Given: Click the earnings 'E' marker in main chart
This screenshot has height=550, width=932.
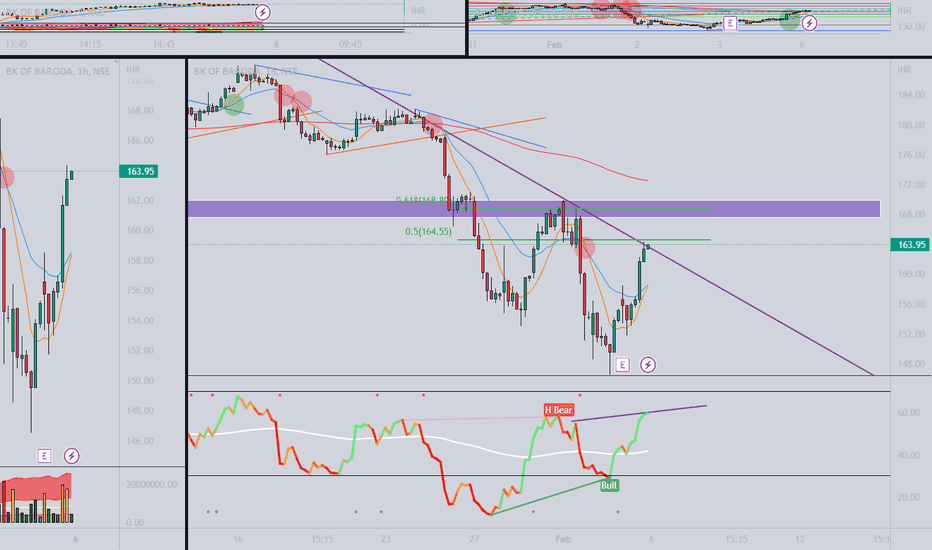Looking at the screenshot, I should (x=622, y=364).
